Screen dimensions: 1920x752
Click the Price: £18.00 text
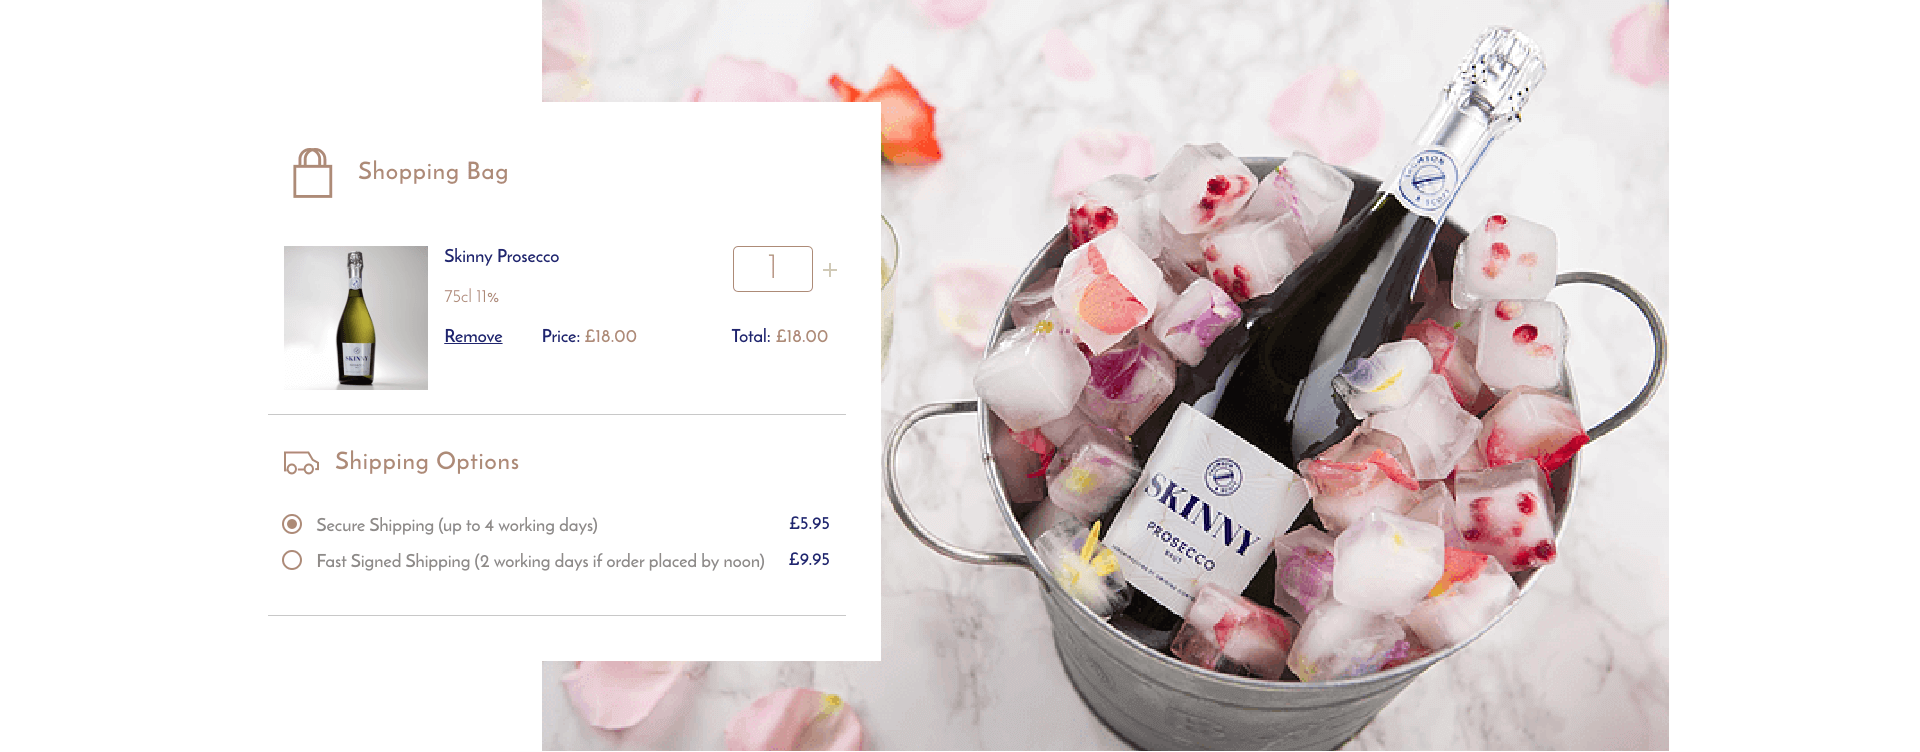589,336
